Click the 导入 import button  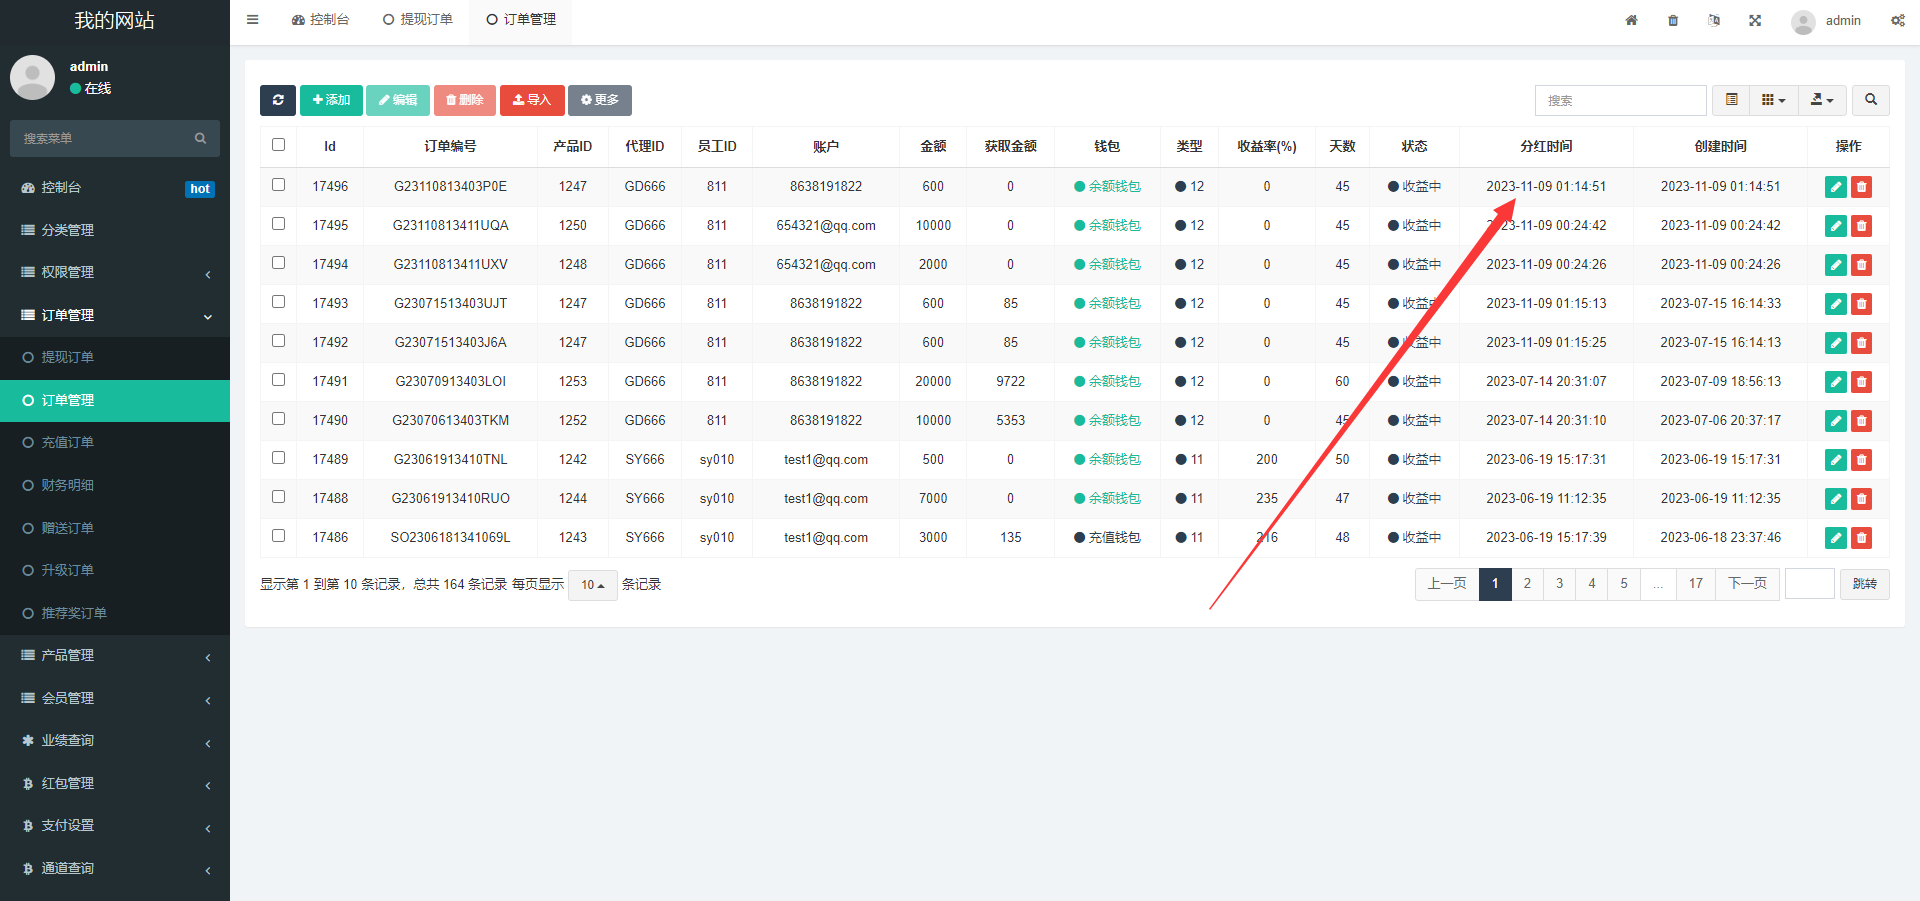point(532,100)
